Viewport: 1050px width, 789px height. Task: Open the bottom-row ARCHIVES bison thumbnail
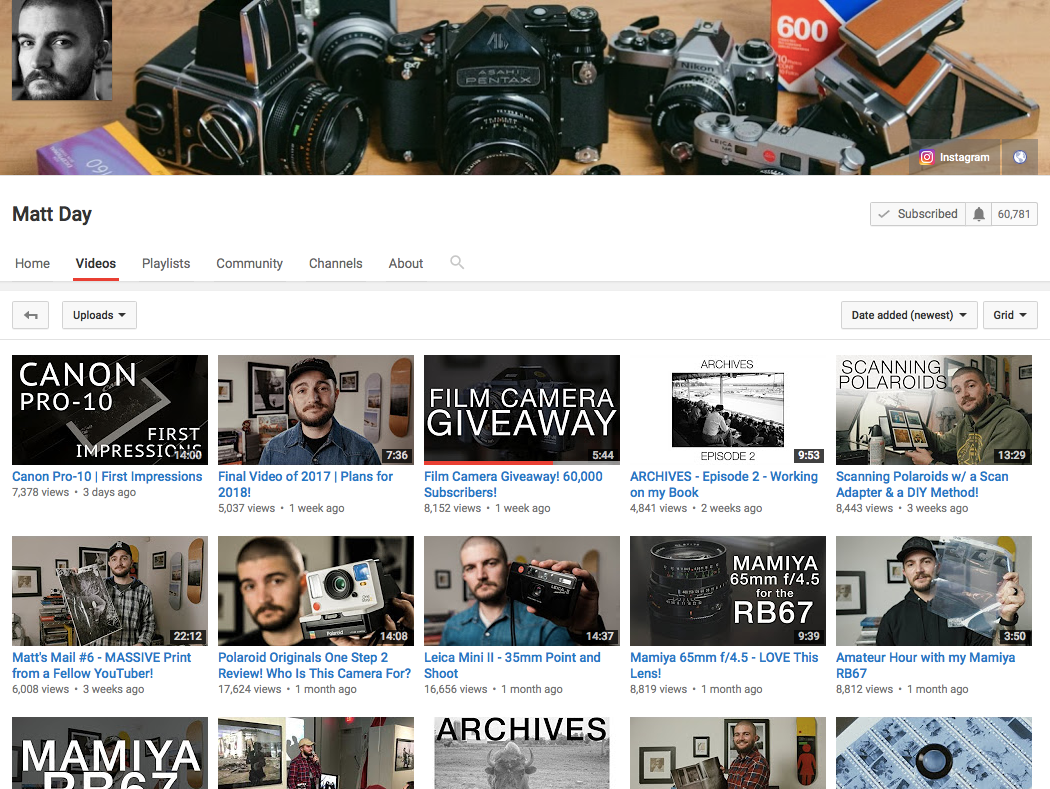[522, 753]
